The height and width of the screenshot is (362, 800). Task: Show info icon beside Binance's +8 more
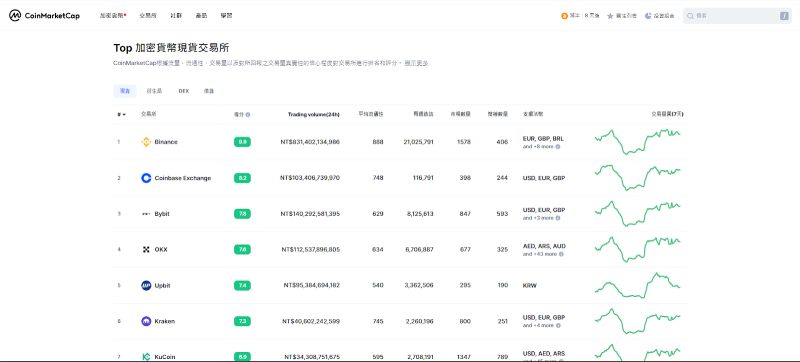[x=558, y=146]
